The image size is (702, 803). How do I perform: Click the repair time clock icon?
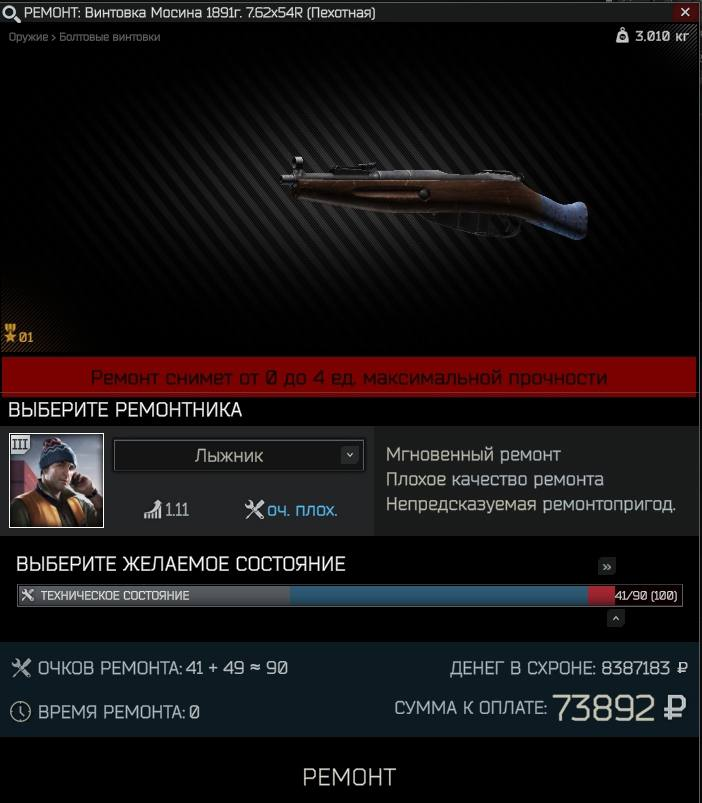(x=20, y=711)
